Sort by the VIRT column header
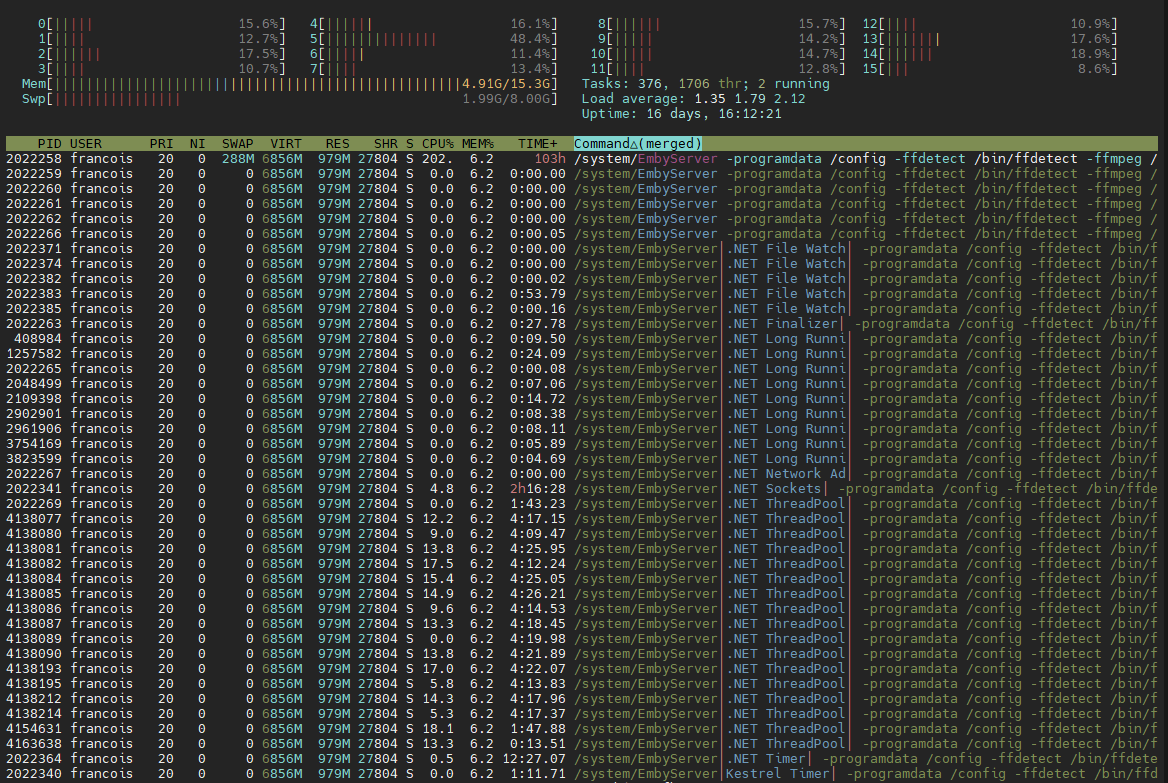The height and width of the screenshot is (783, 1168). [x=285, y=144]
